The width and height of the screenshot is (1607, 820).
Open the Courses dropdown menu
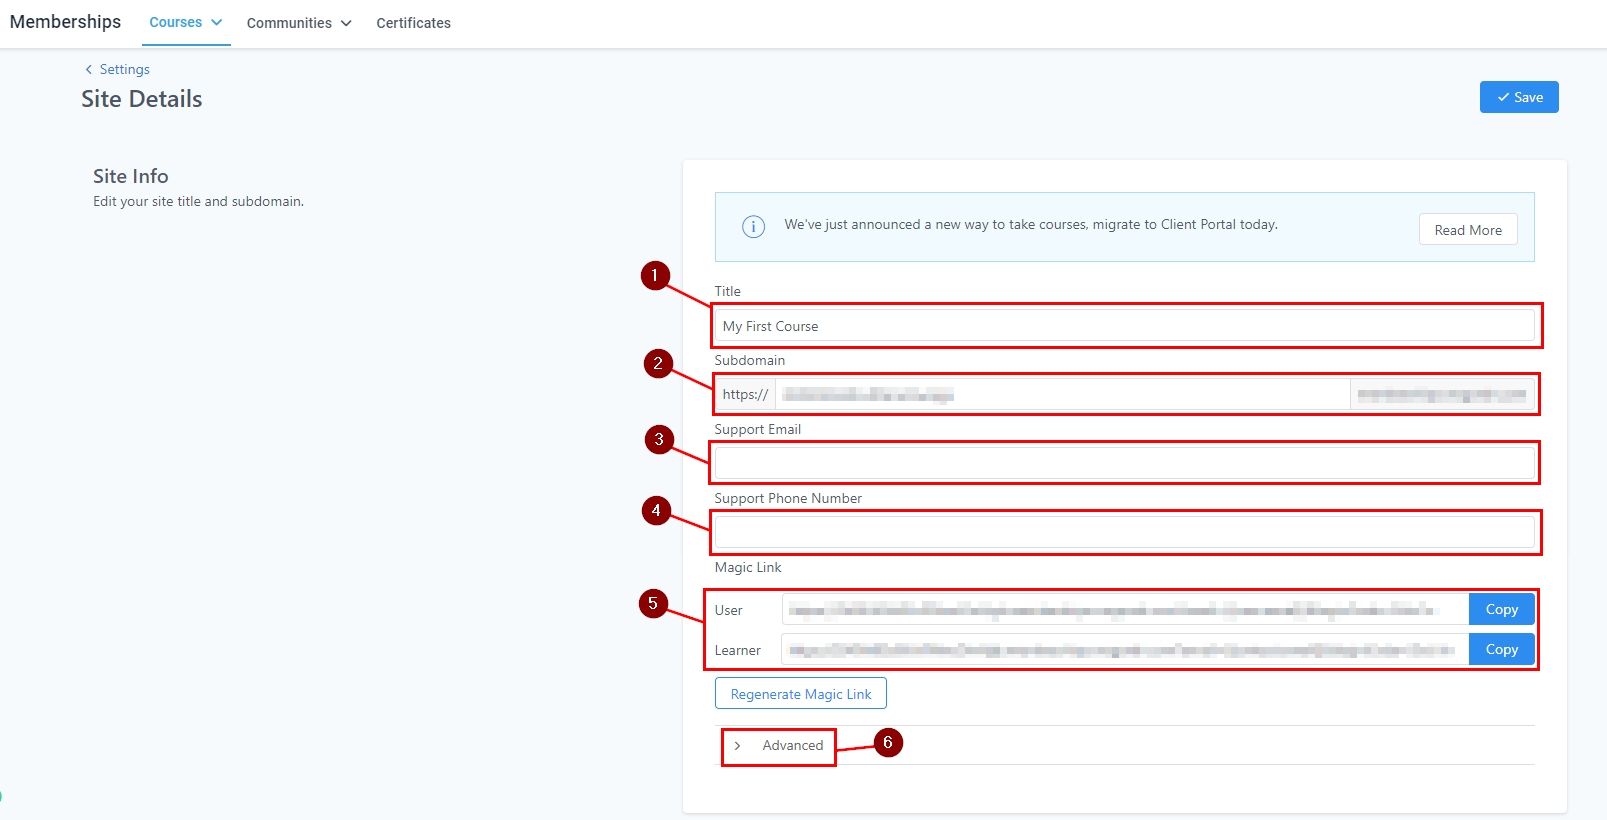pos(186,23)
